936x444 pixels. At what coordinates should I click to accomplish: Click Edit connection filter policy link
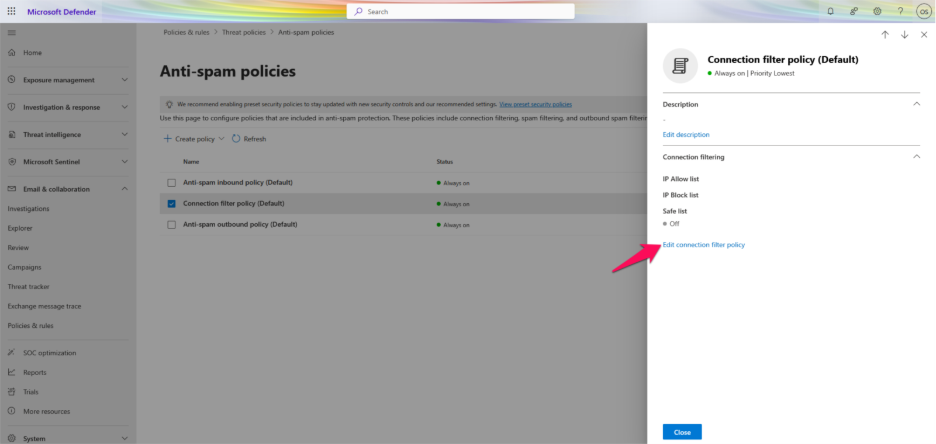pos(703,245)
